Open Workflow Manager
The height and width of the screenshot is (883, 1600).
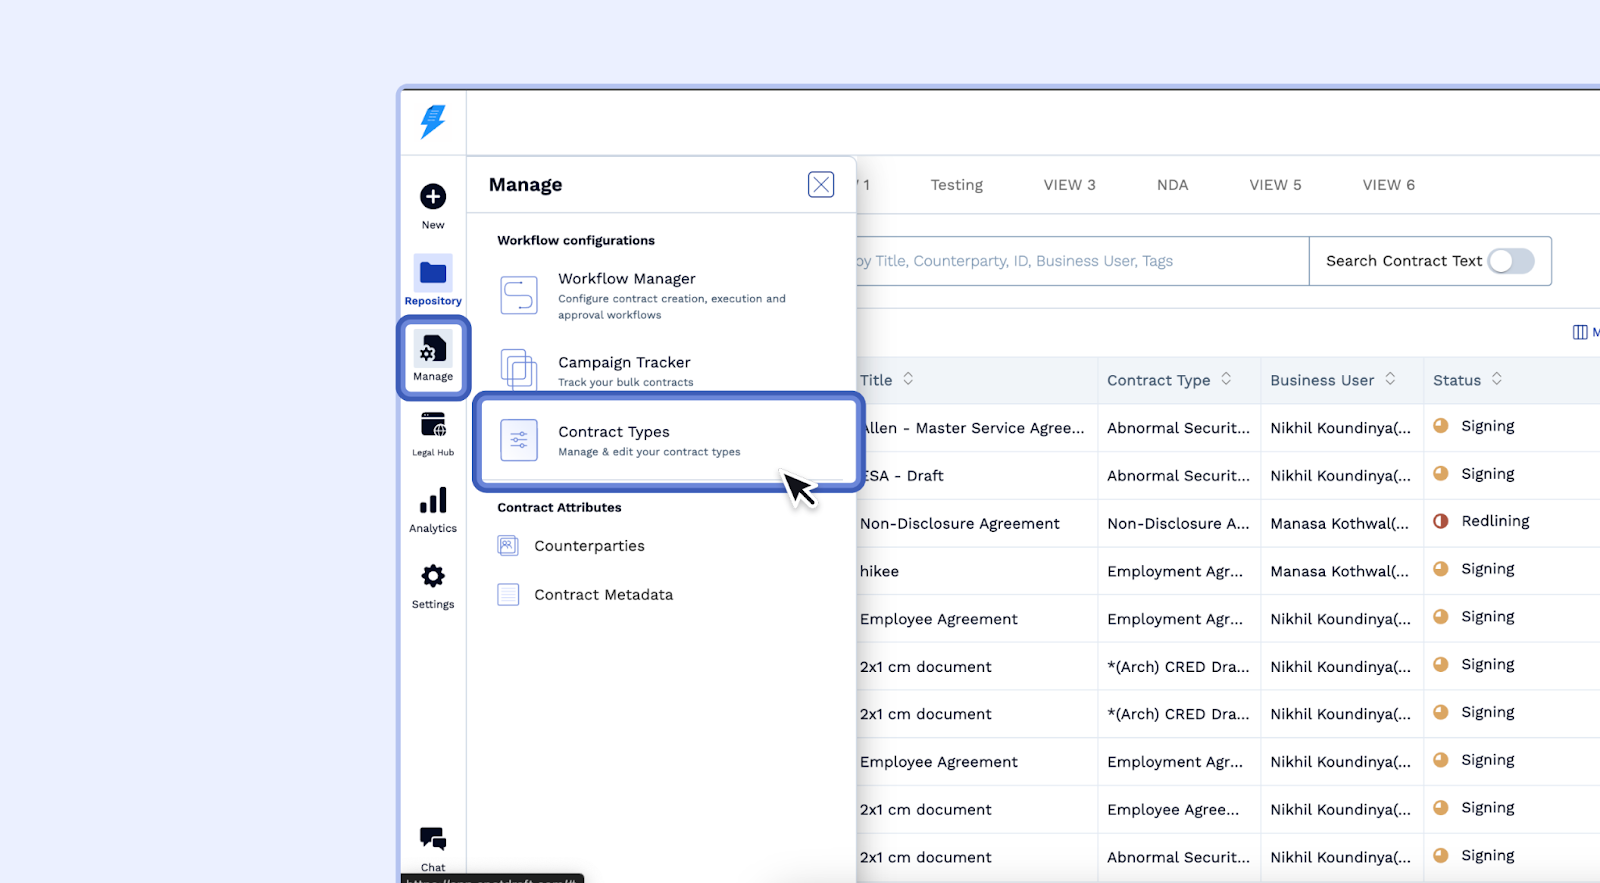[661, 295]
